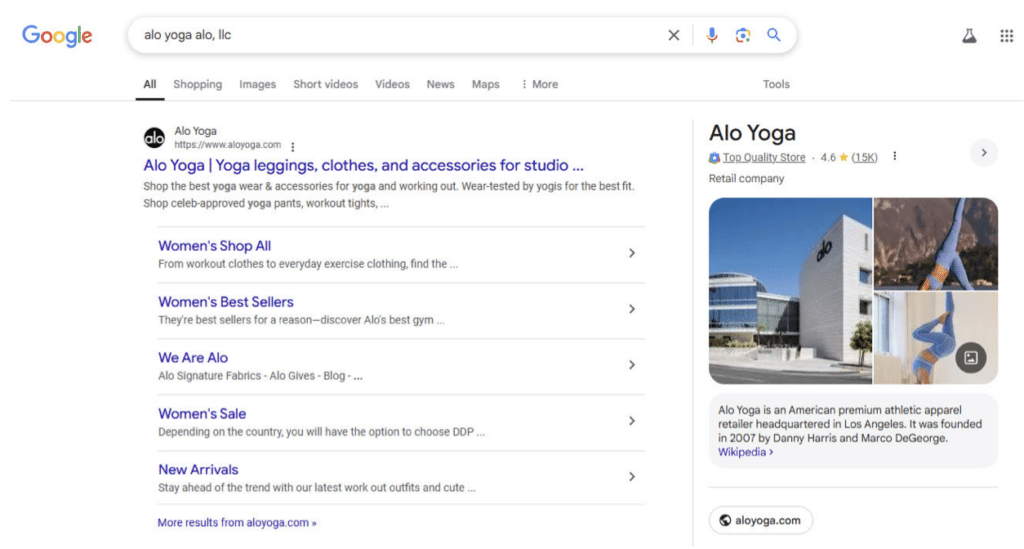This screenshot has height=549, width=1024.
Task: Open the image gallery icon on photo
Action: click(x=970, y=358)
